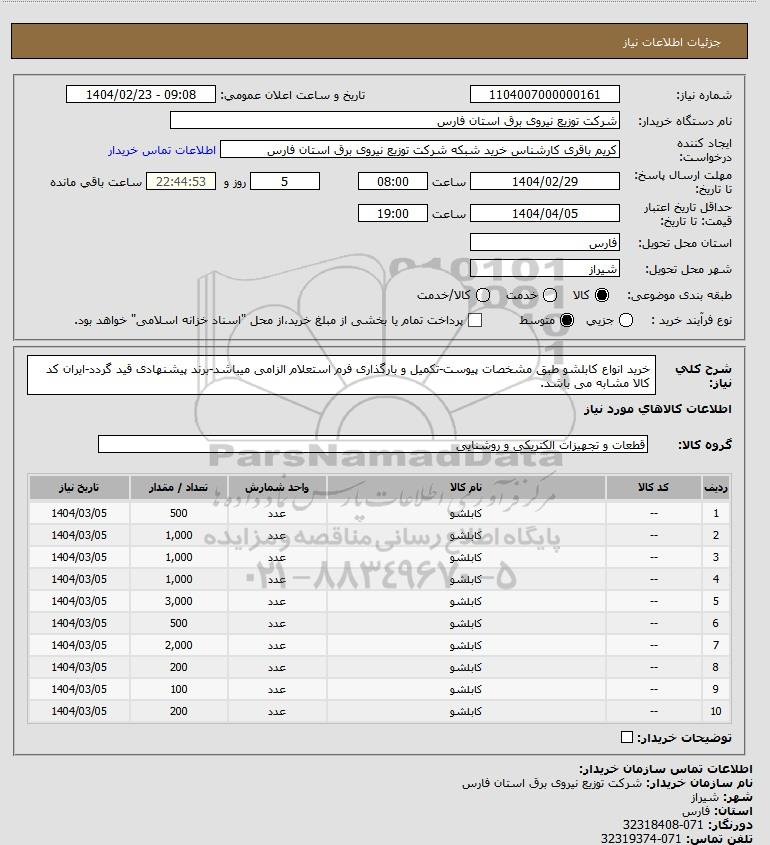
Task: Click the response deadline hour 08:00
Action: [x=393, y=181]
